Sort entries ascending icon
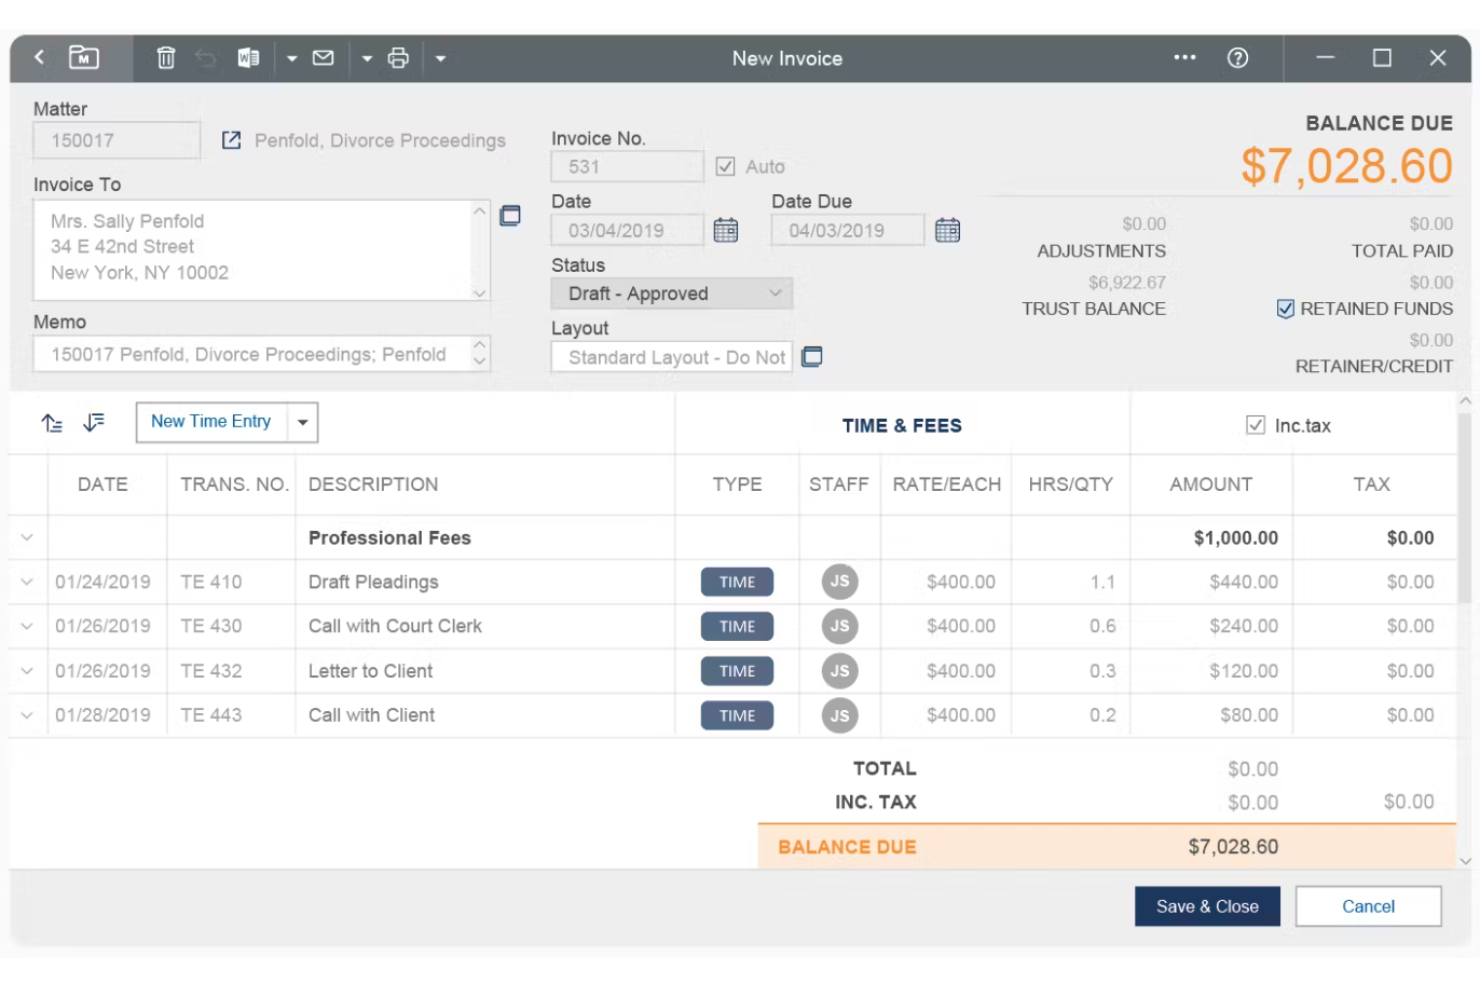The image size is (1480, 987). point(52,423)
